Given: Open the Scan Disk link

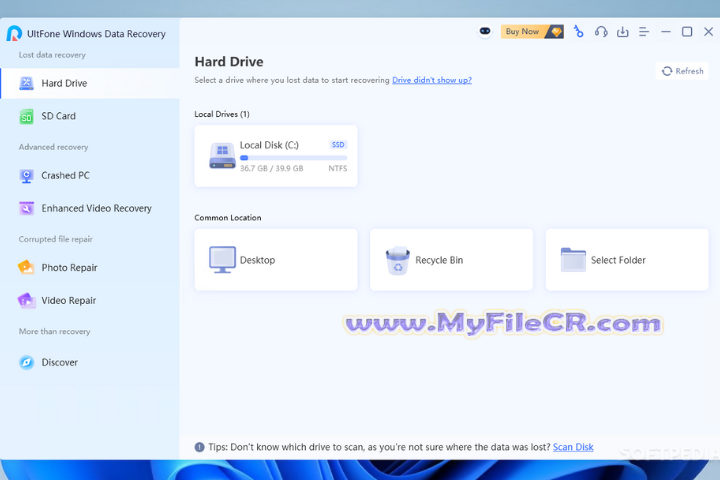Looking at the screenshot, I should [573, 447].
